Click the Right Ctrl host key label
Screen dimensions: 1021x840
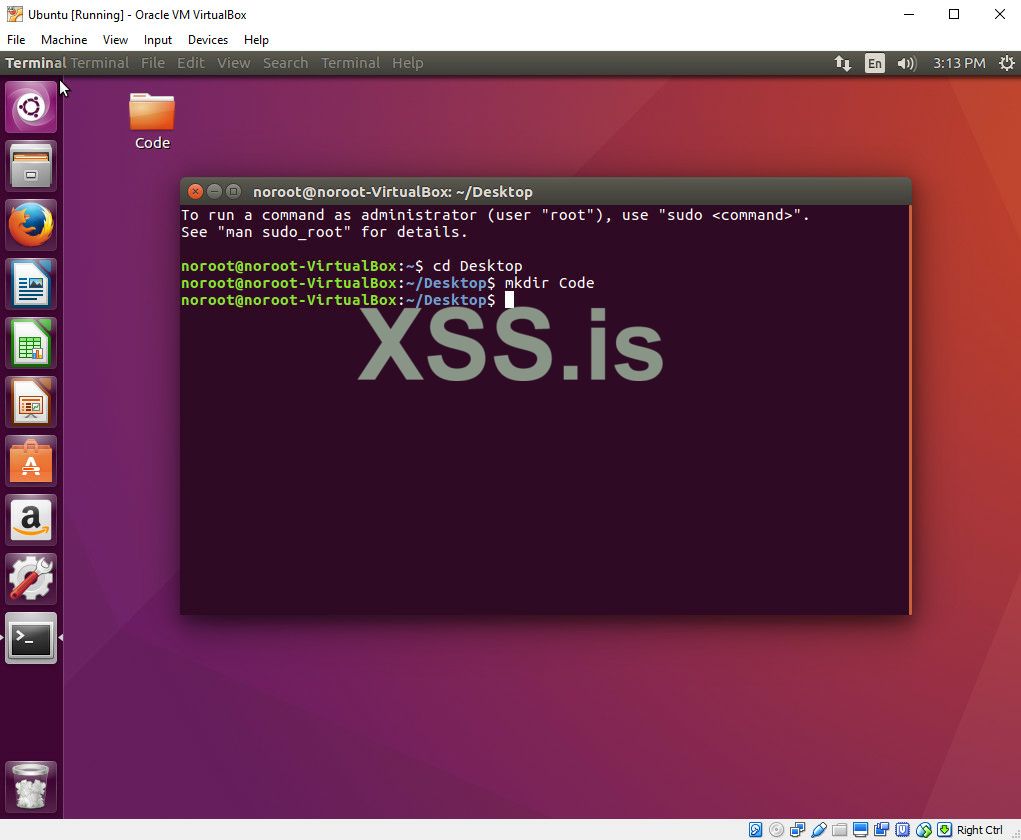click(x=979, y=830)
